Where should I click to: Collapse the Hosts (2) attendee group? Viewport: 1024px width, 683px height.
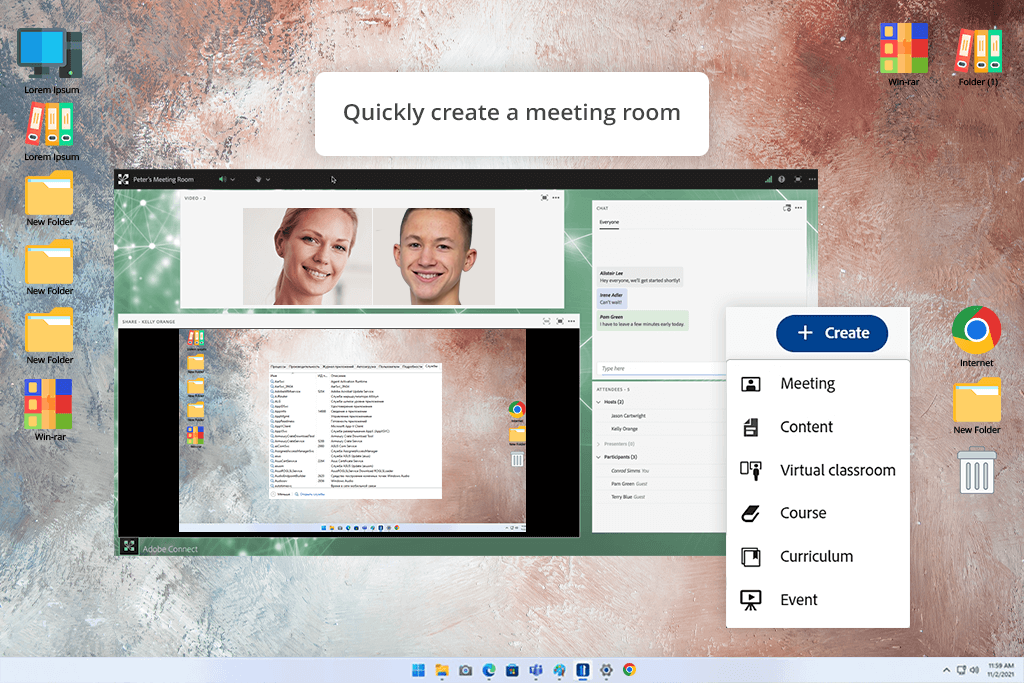(x=599, y=402)
